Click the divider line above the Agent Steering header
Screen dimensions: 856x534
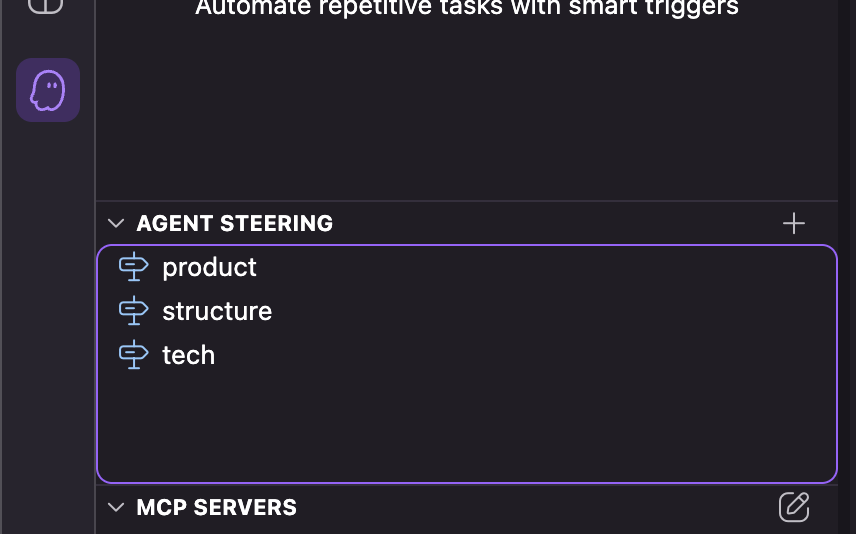click(466, 202)
